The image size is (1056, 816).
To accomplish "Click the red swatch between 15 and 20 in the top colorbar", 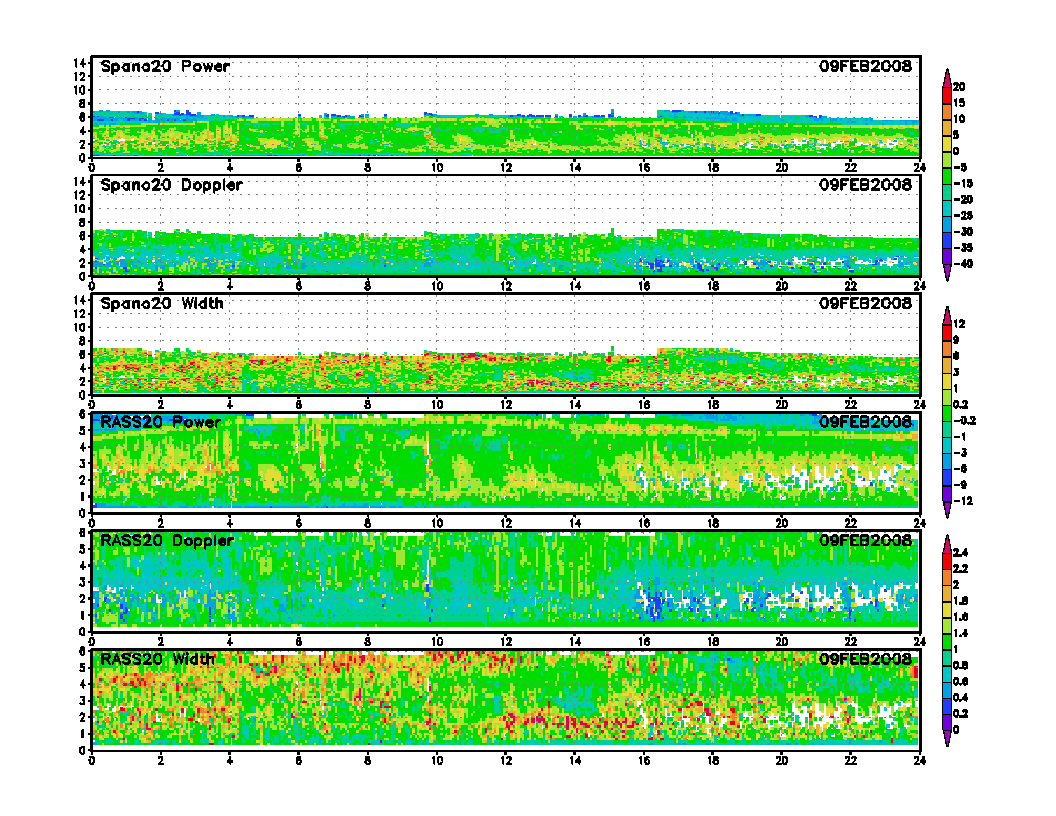I will click(x=947, y=95).
